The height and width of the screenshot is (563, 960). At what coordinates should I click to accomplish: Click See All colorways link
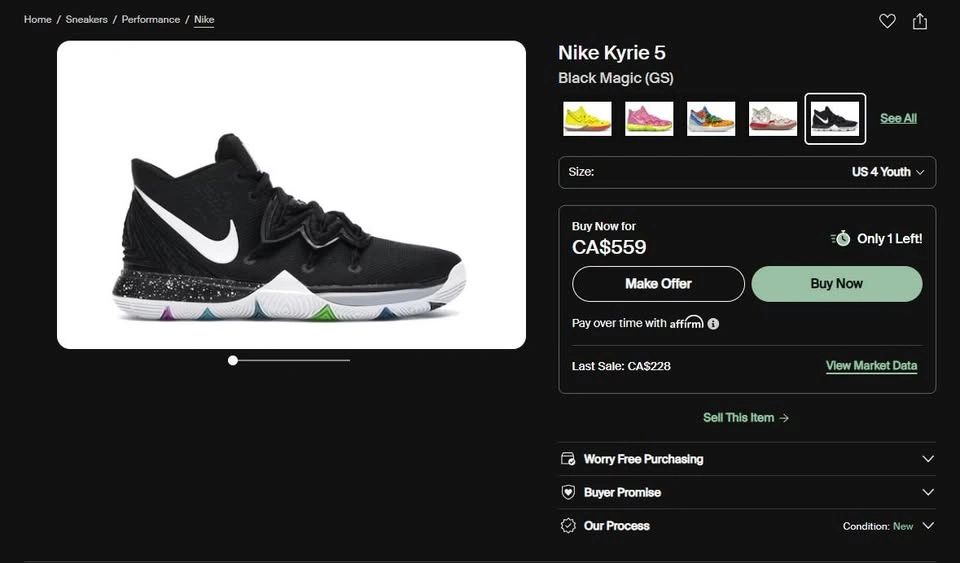click(x=898, y=119)
